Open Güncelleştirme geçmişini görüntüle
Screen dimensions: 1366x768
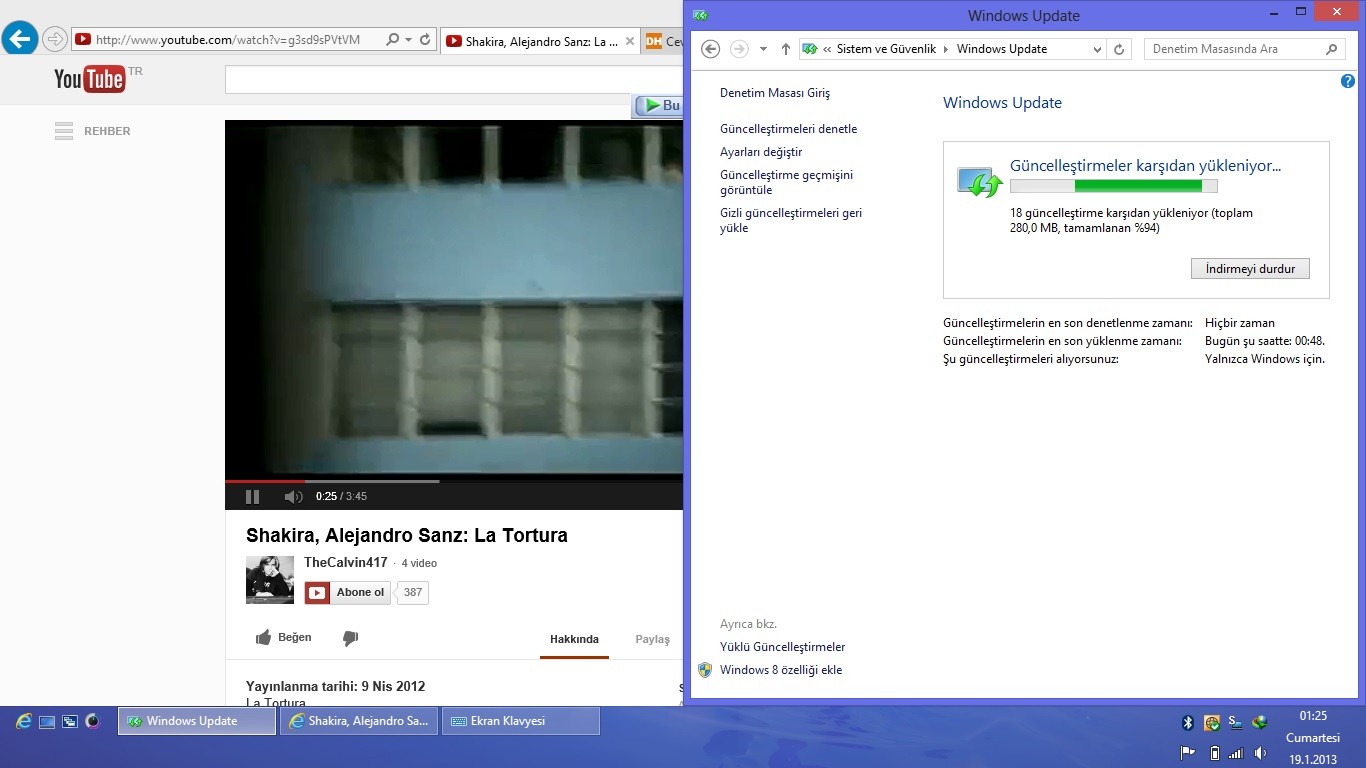tap(786, 182)
